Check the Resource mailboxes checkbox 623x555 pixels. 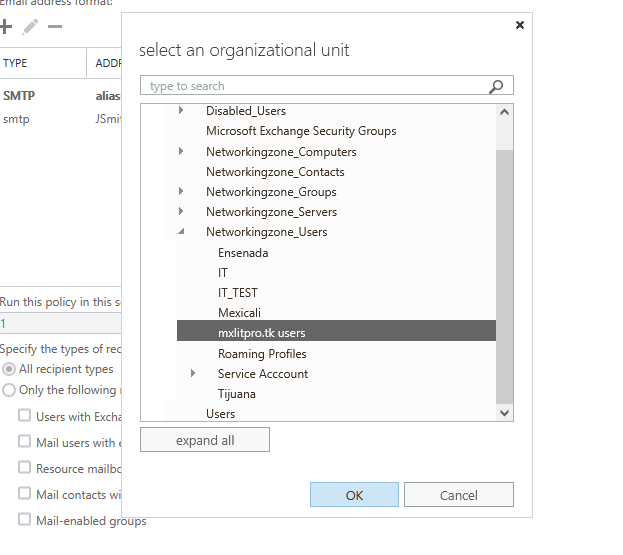tap(25, 468)
